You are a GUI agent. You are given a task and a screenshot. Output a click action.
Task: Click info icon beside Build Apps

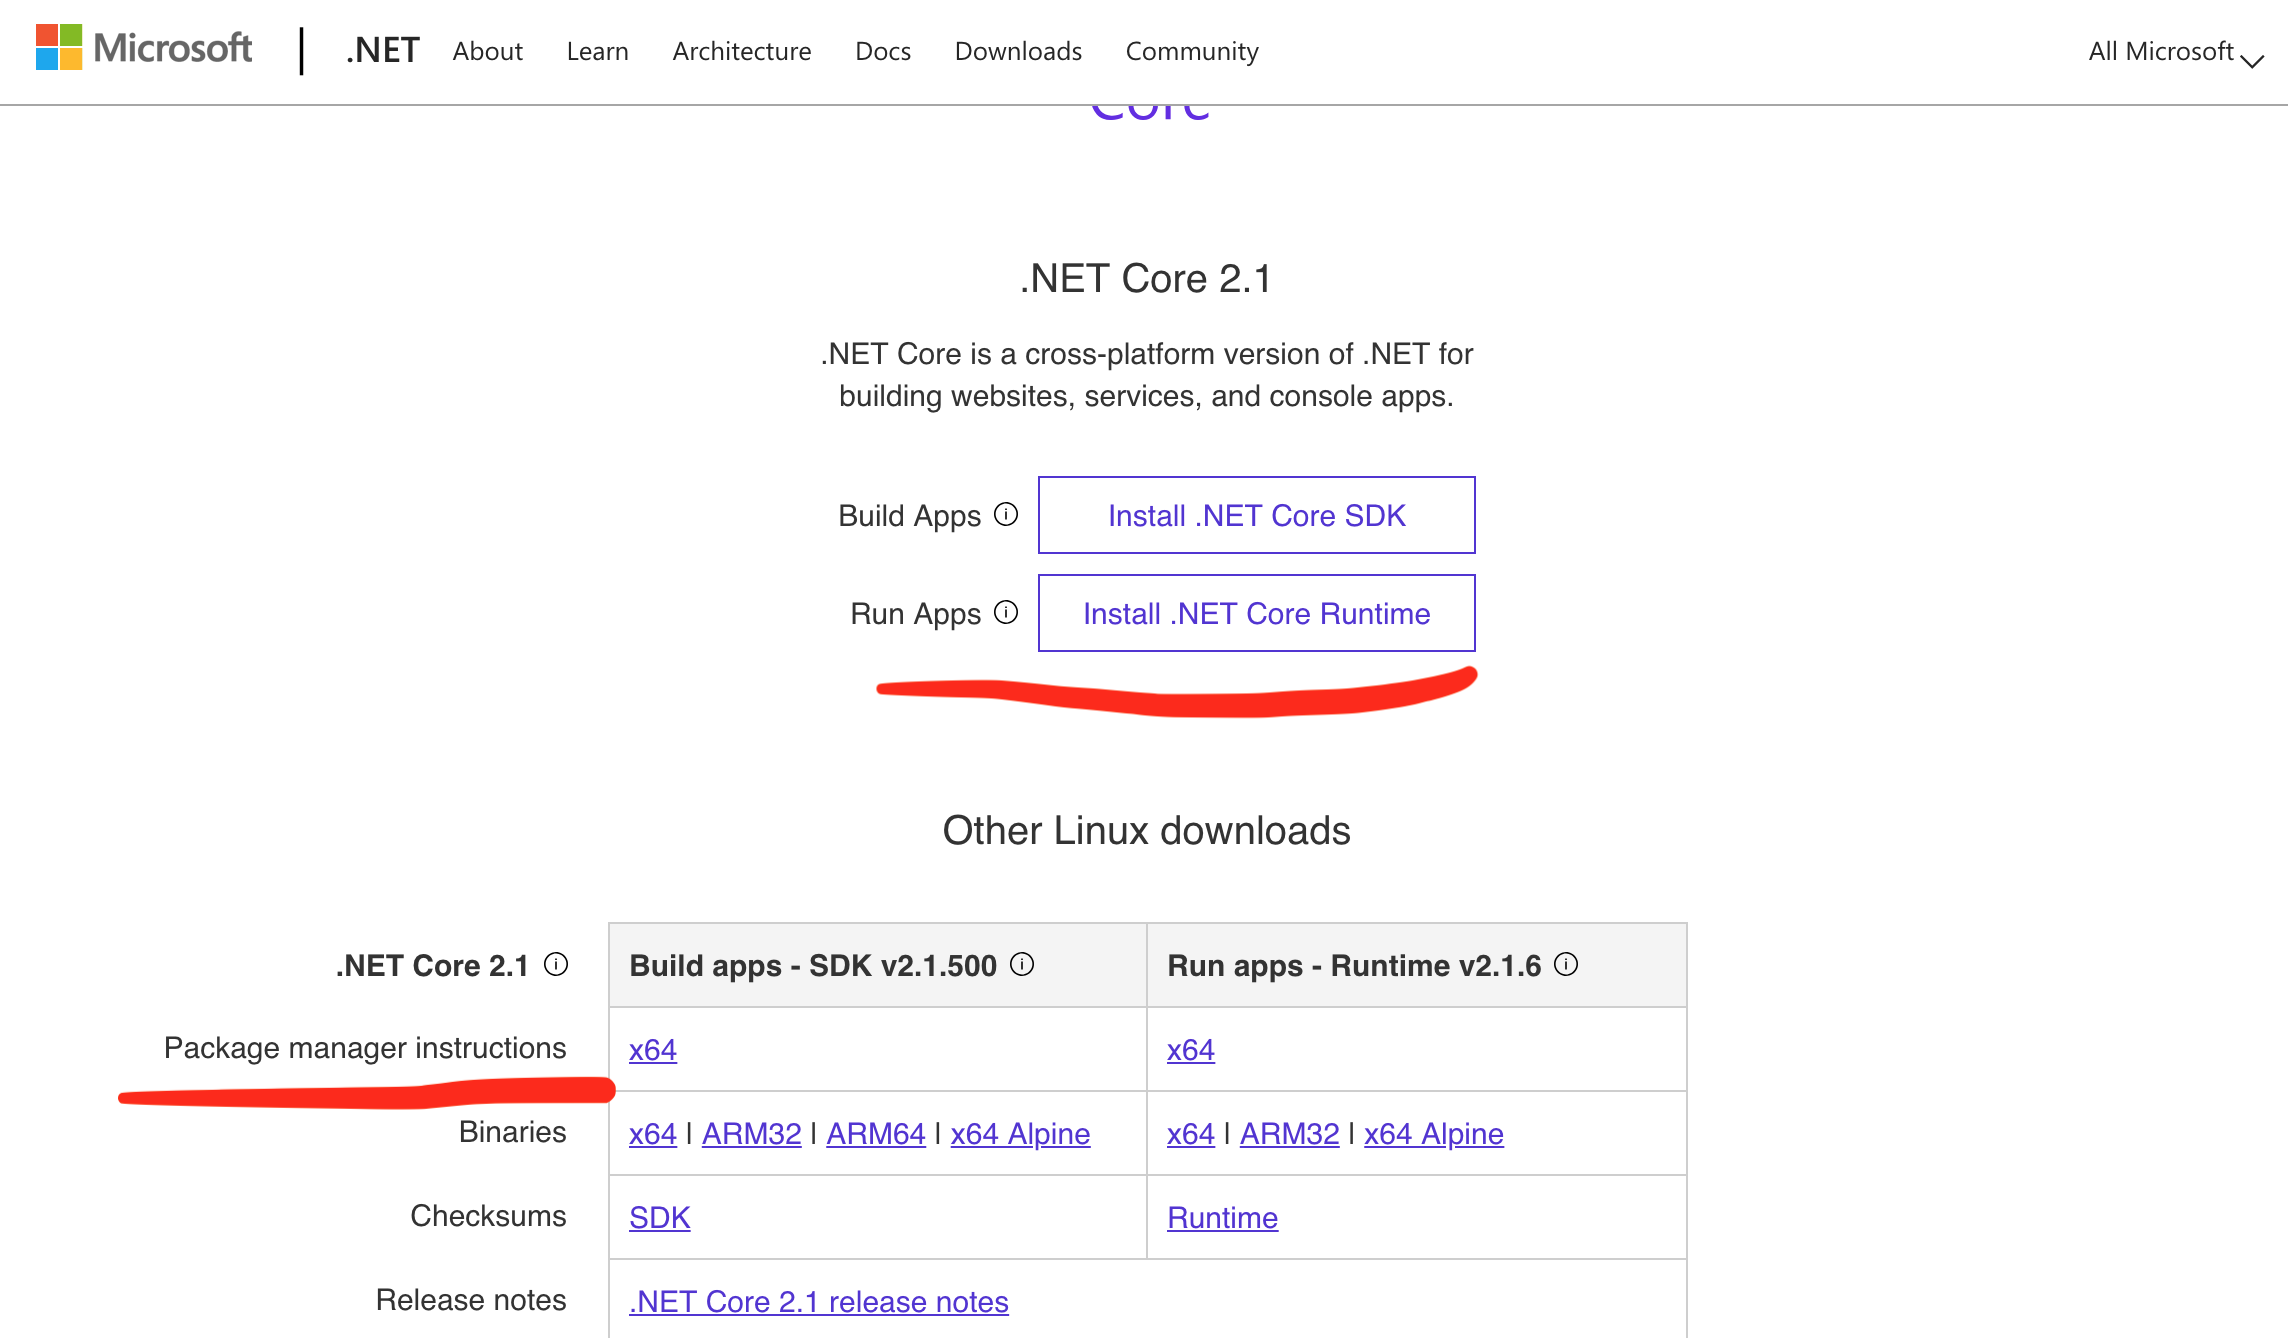point(1006,514)
